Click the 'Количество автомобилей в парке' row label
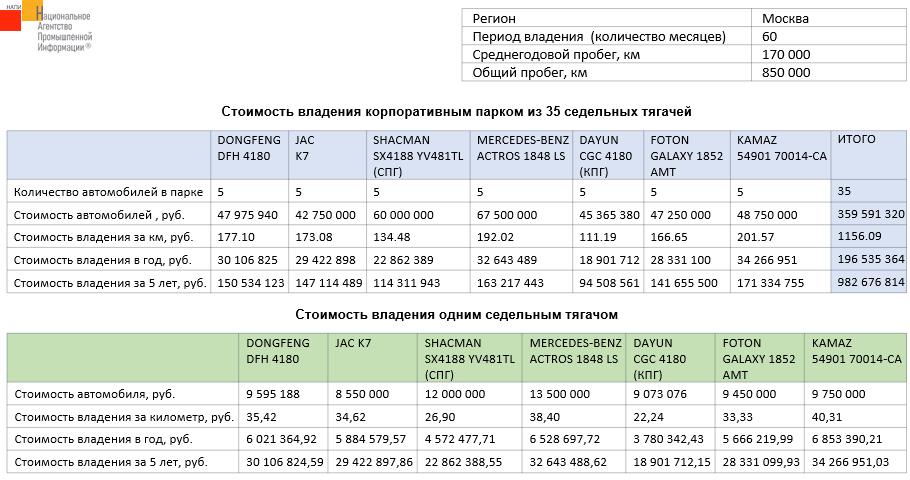 [x=109, y=191]
